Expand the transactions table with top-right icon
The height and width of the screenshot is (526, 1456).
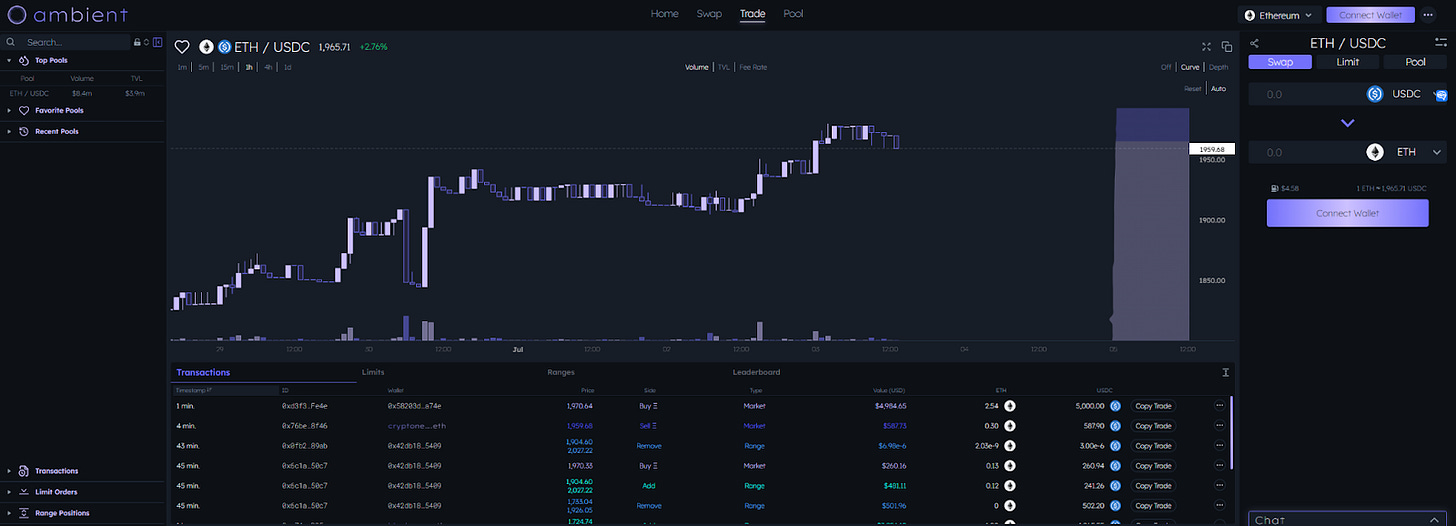click(x=1225, y=372)
